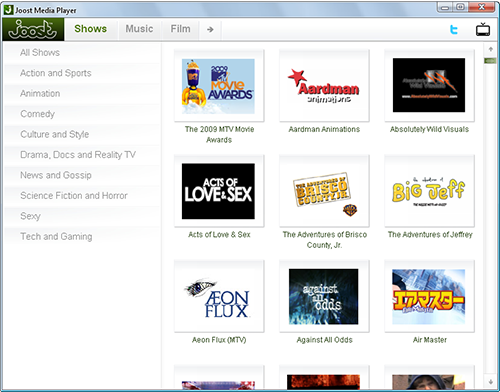Select Animation category
Image resolution: width=500 pixels, height=392 pixels.
click(82, 93)
